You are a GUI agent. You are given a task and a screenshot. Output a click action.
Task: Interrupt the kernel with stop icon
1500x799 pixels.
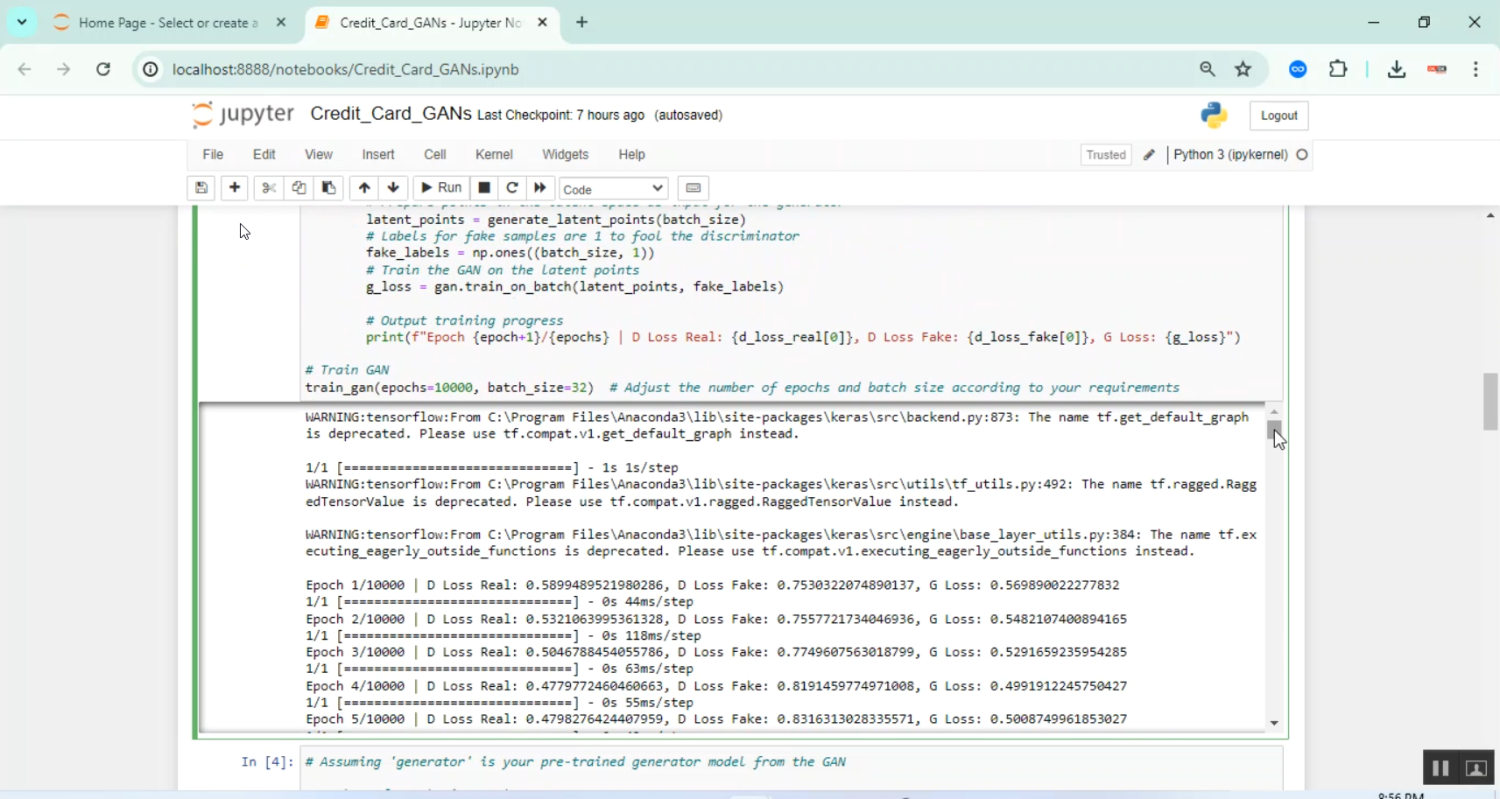coord(484,188)
